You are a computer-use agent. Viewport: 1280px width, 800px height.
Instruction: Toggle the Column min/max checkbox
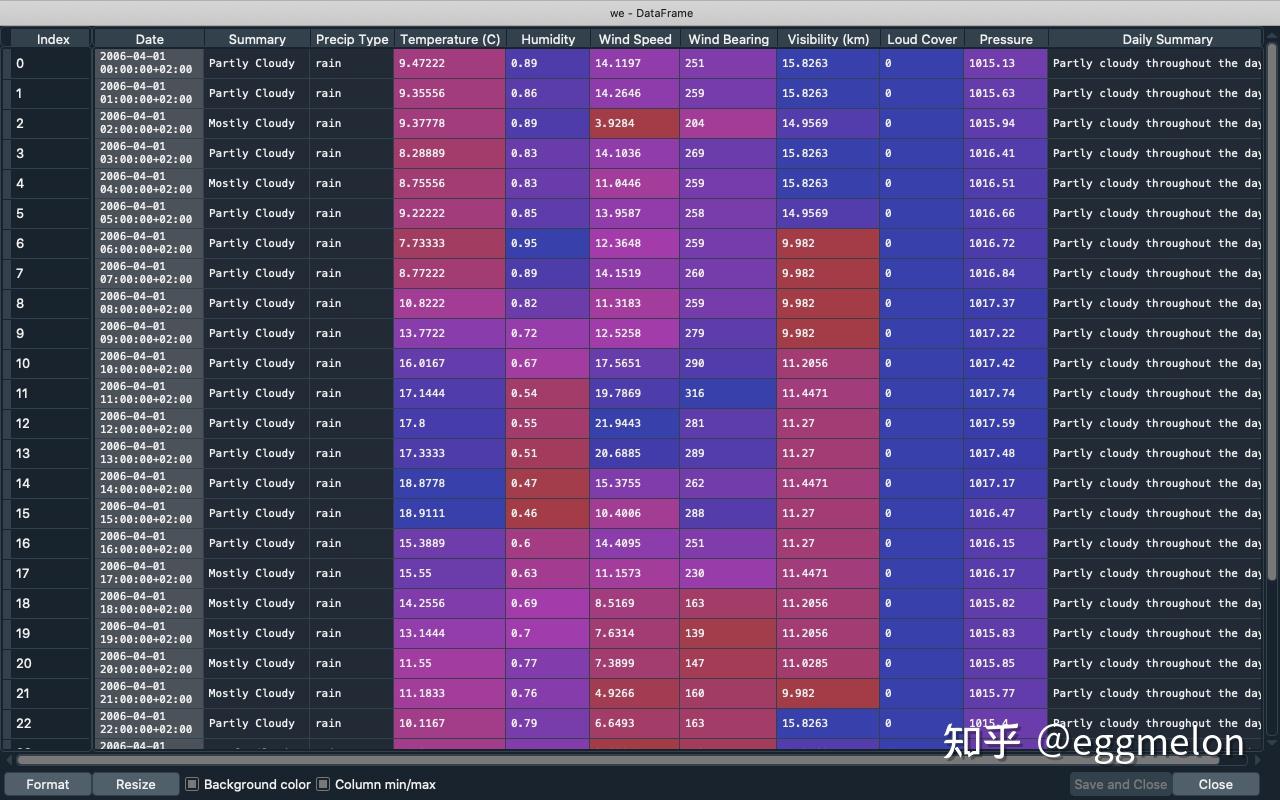(322, 784)
